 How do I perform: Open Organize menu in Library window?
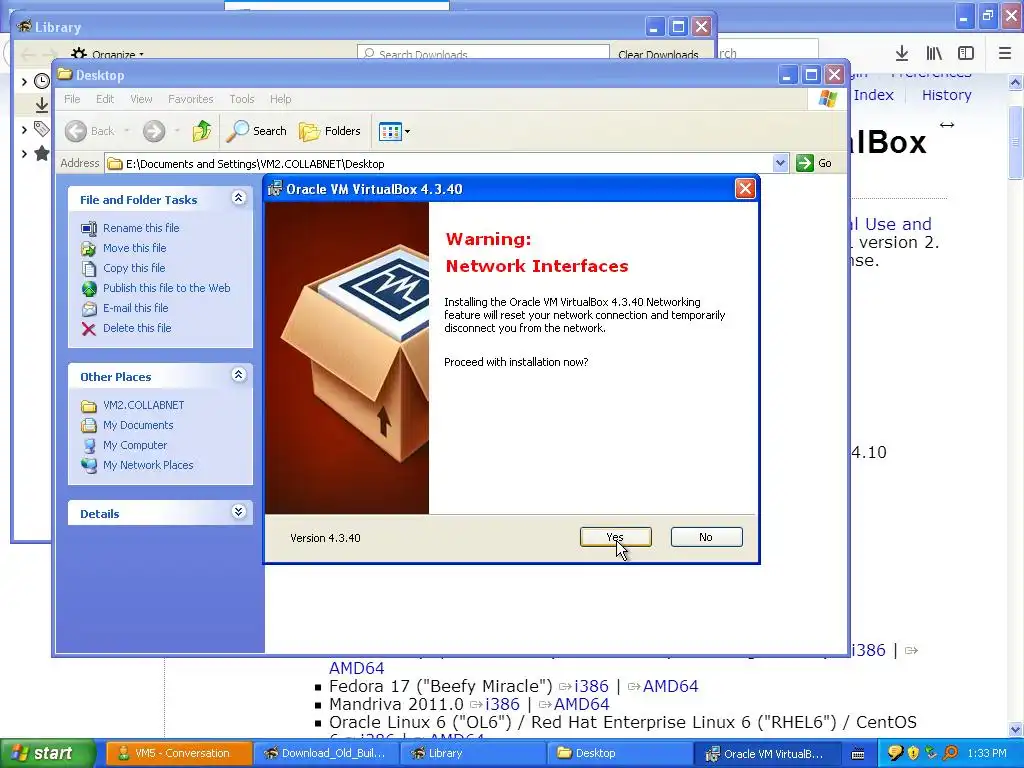[107, 54]
